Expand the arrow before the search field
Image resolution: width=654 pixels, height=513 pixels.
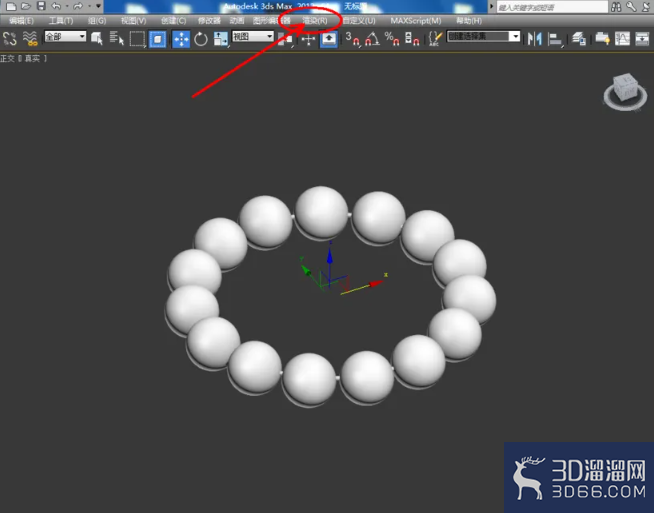[491, 6]
